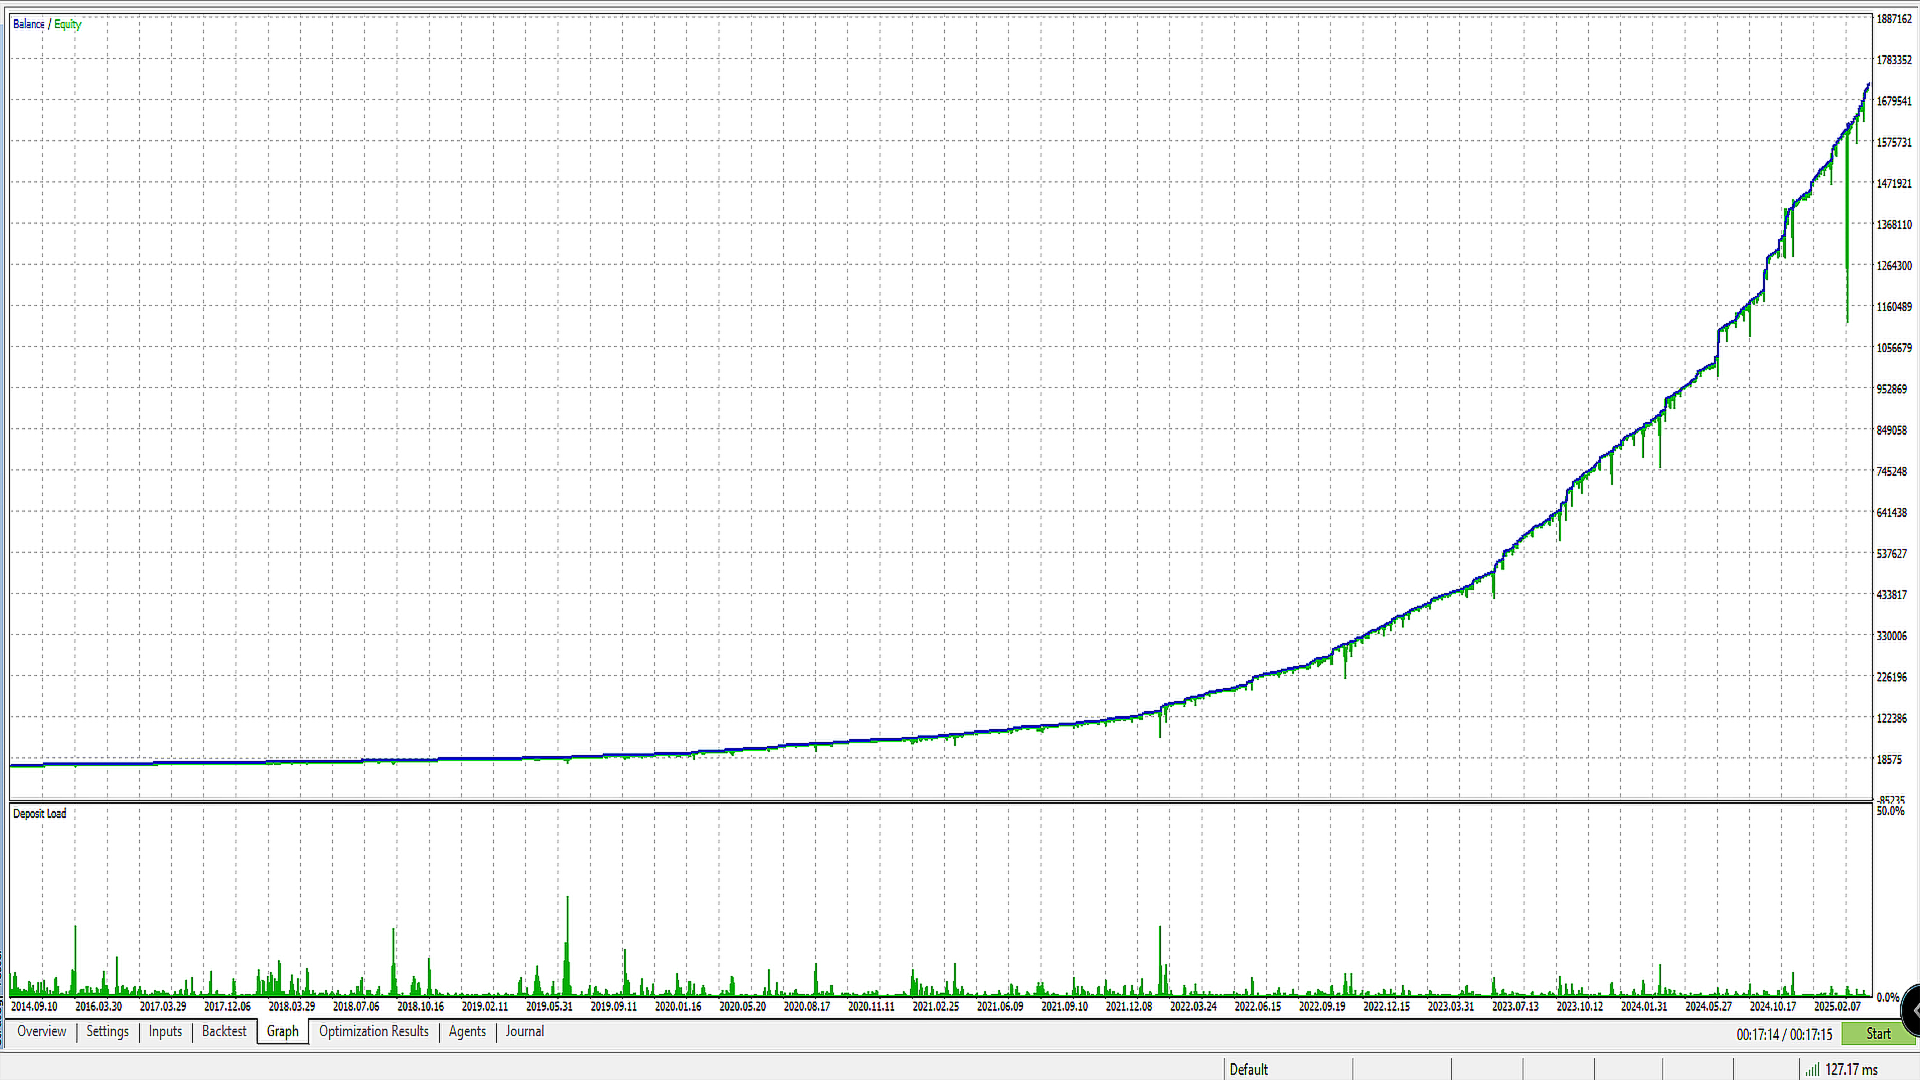Click the 2022.03.24 date on time axis
Image resolution: width=1920 pixels, height=1080 pixels.
pyautogui.click(x=1193, y=1006)
